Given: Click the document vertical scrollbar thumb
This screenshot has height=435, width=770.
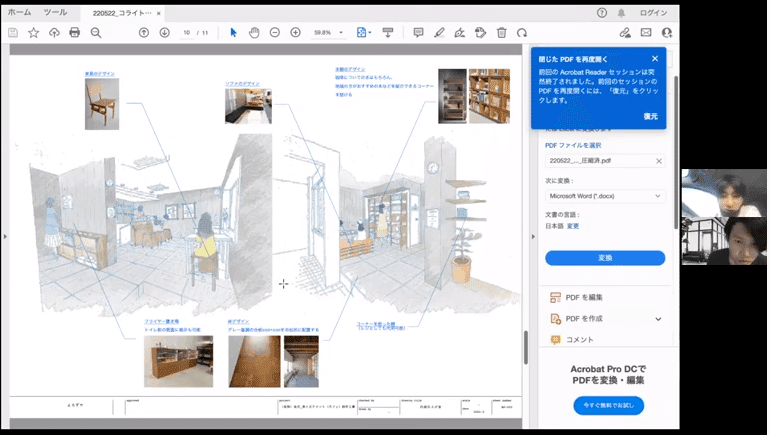Looking at the screenshot, I should pos(525,348).
